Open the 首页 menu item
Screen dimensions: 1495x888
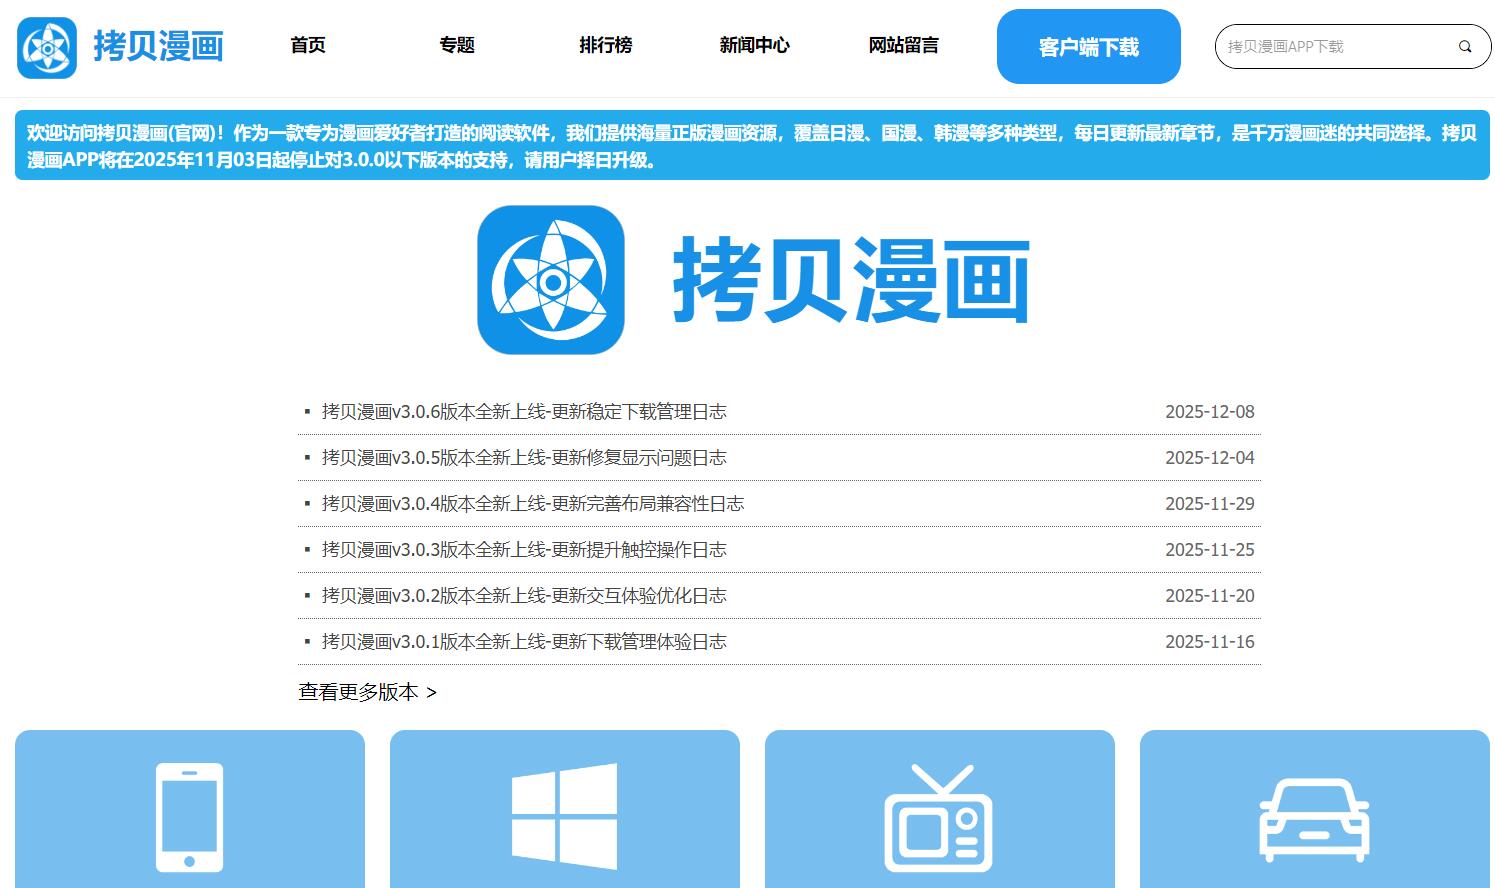(x=307, y=45)
